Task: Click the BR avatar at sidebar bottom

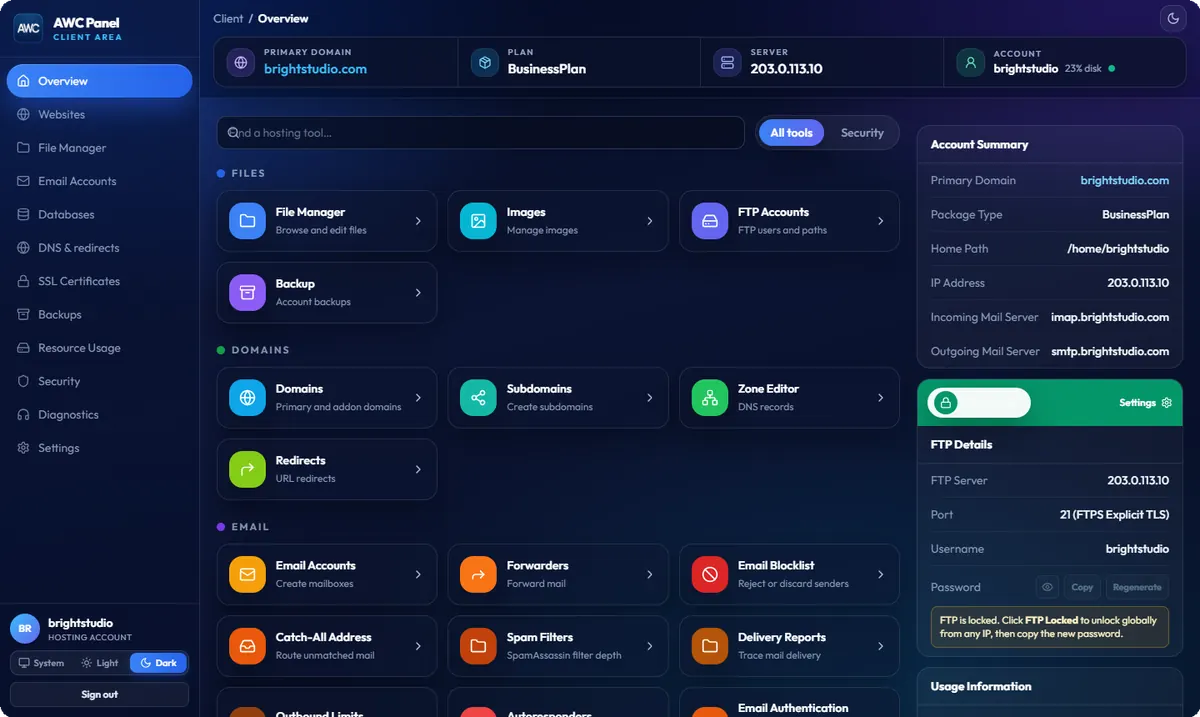Action: (25, 628)
